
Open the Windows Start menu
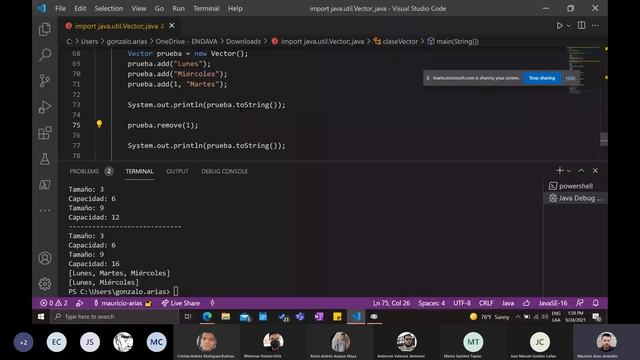(x=41, y=316)
